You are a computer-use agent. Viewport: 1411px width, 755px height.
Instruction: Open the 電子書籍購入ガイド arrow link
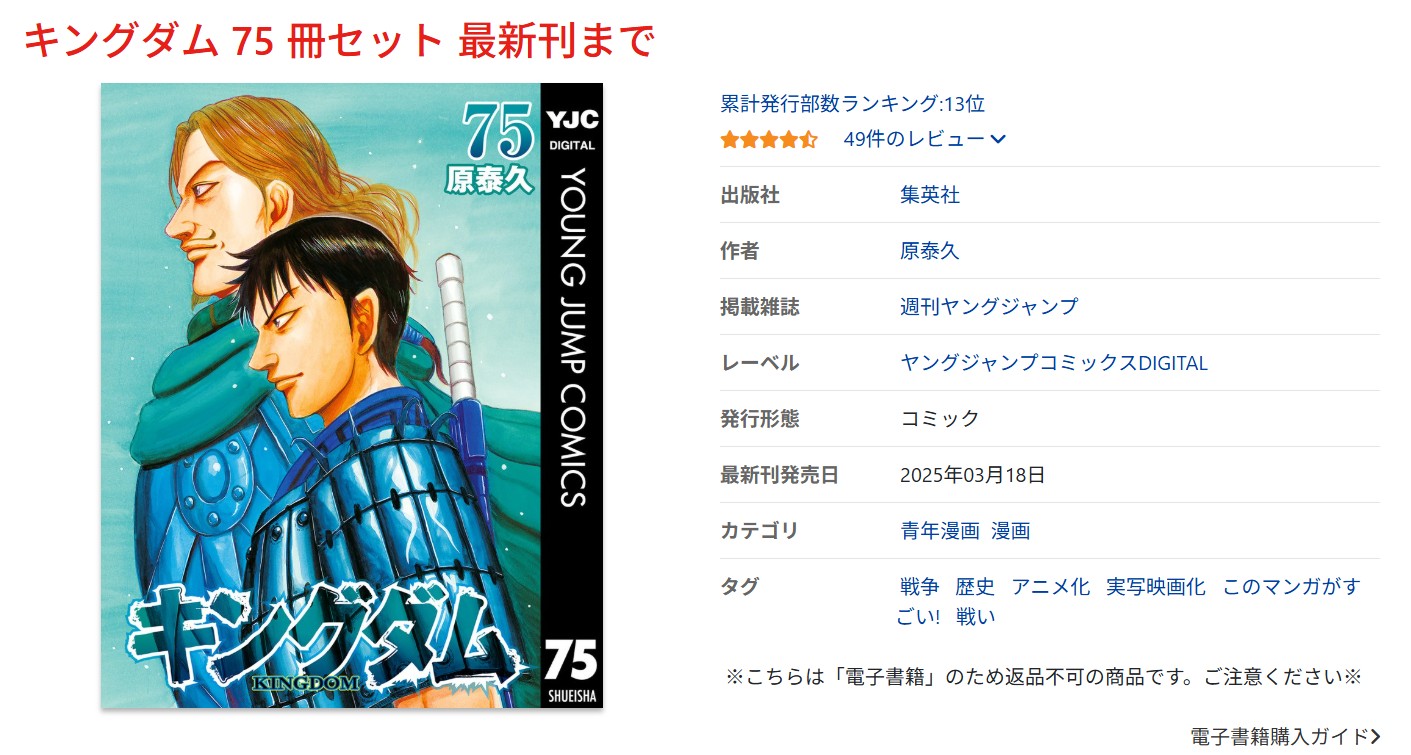tap(1286, 737)
